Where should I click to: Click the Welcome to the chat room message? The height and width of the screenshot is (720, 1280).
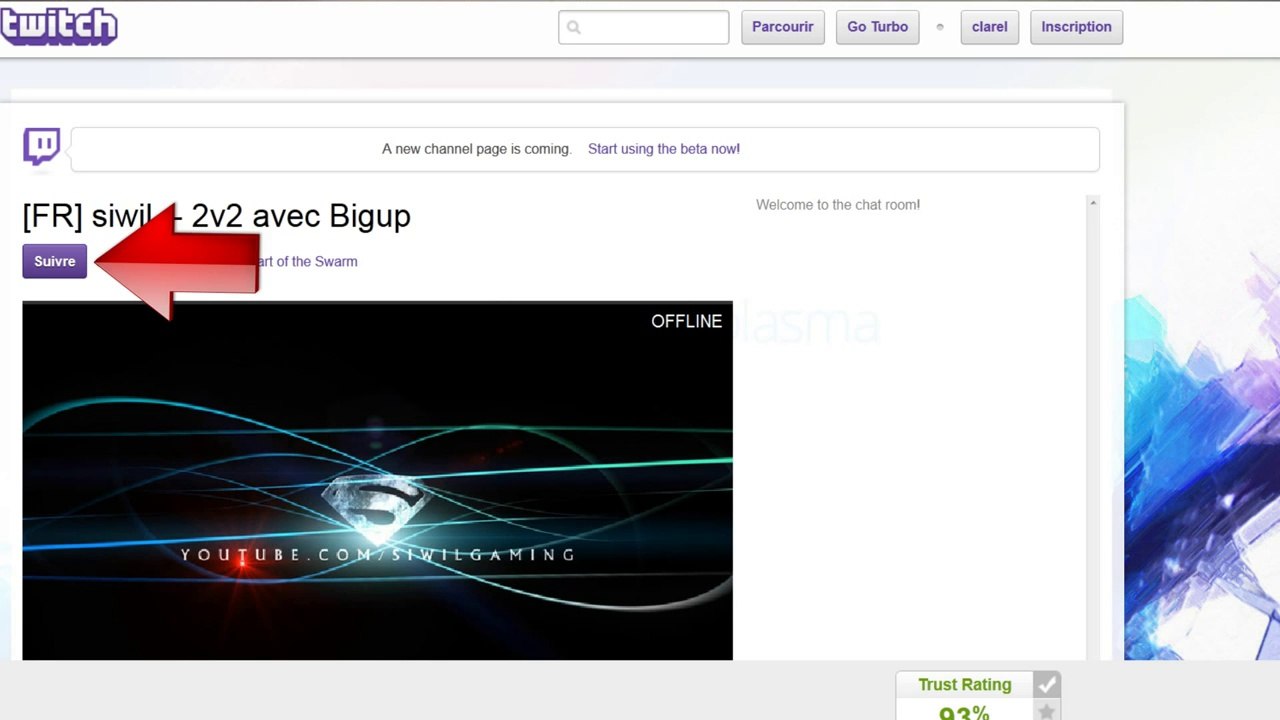pyautogui.click(x=838, y=204)
